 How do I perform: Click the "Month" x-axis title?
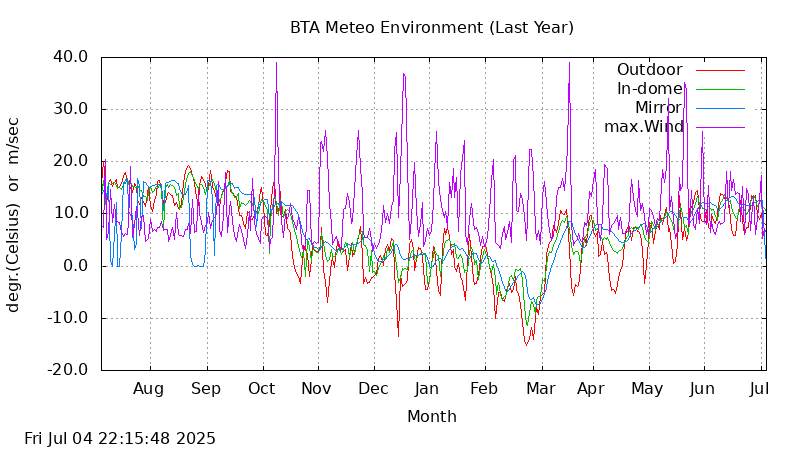[432, 417]
